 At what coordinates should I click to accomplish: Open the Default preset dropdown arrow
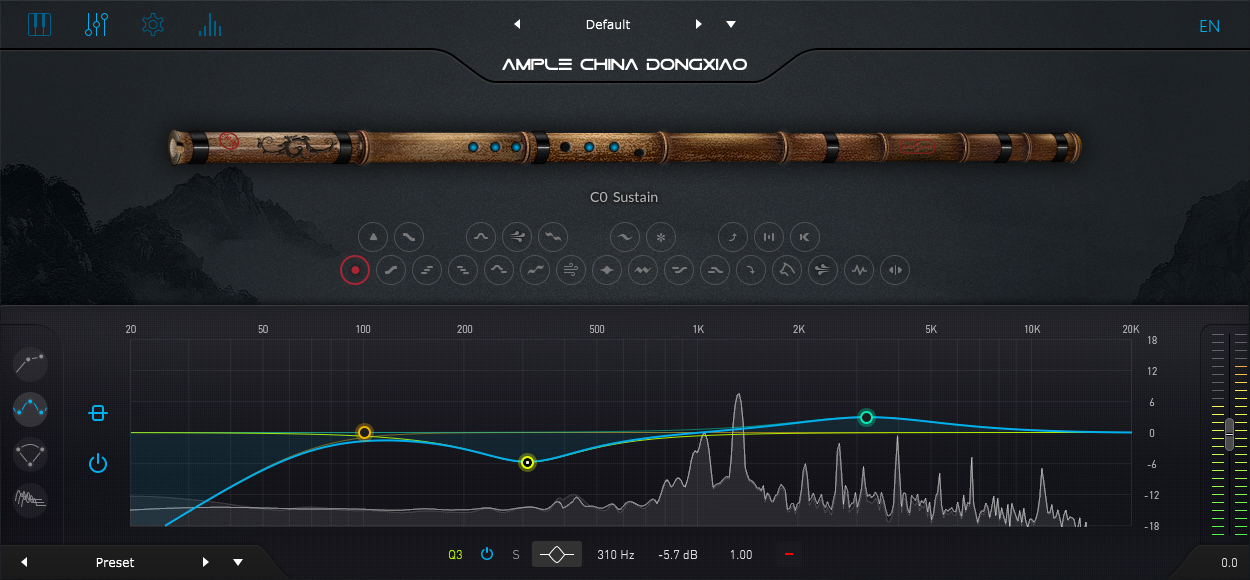click(731, 24)
